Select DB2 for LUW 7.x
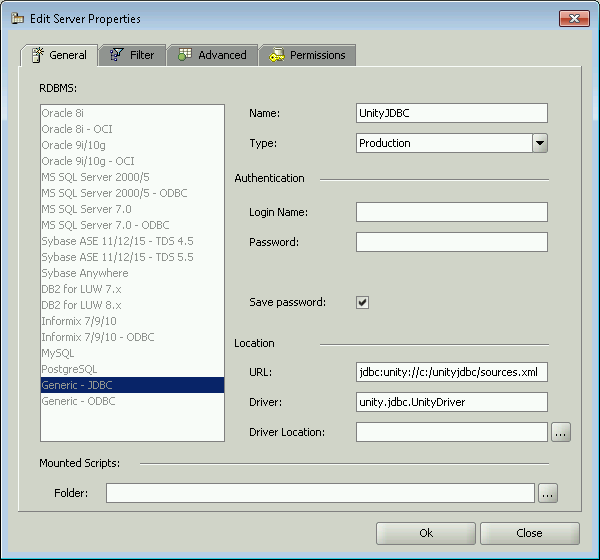The image size is (600, 560). pos(132,289)
